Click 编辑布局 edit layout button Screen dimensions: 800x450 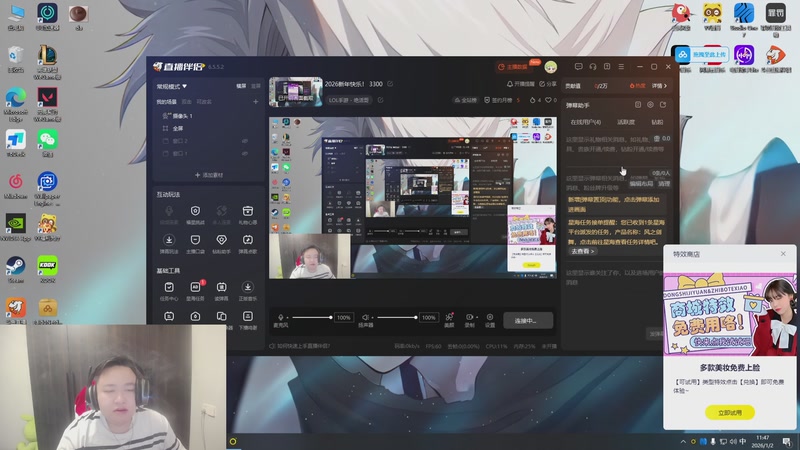[641, 184]
